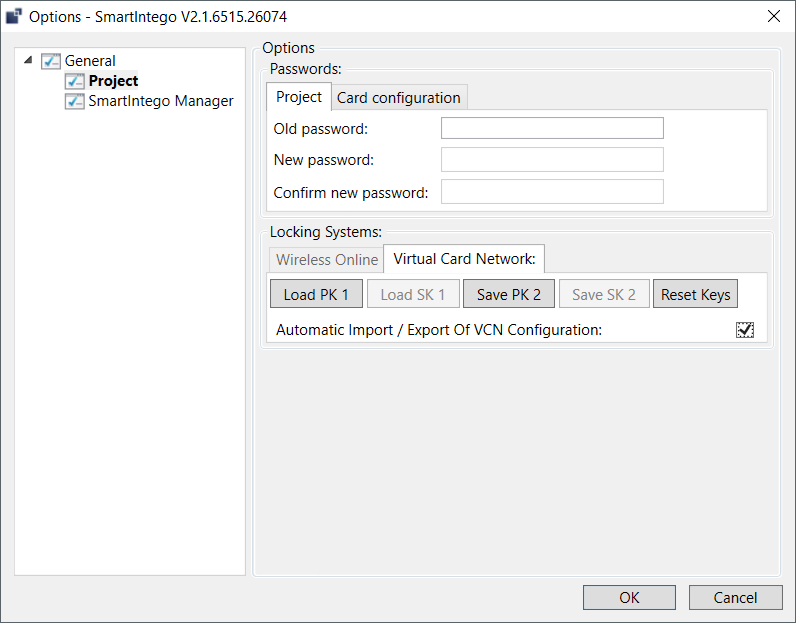Click the SmartIntego Manager node icon
796x623 pixels.
[75, 101]
